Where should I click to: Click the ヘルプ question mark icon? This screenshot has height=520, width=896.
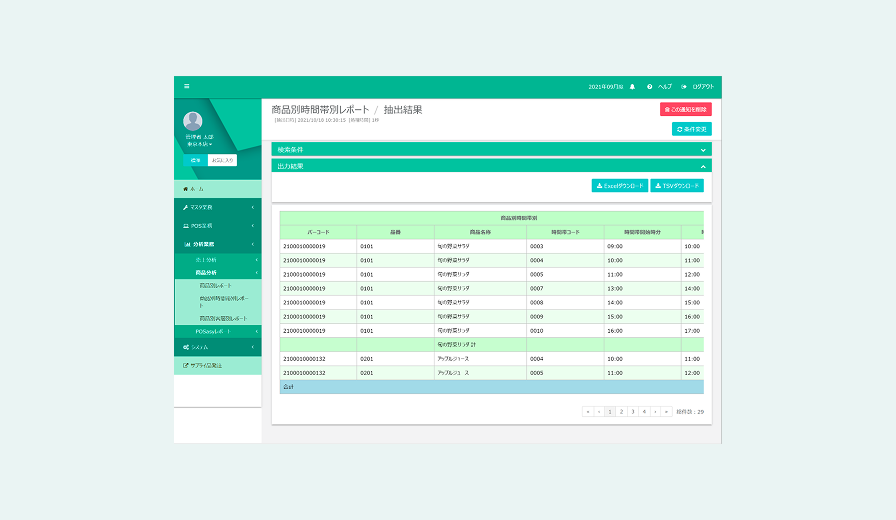pyautogui.click(x=650, y=87)
